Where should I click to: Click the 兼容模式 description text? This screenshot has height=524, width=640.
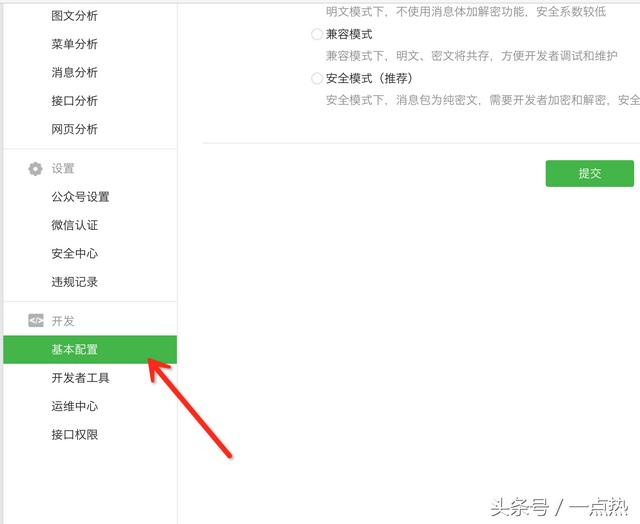[471, 56]
